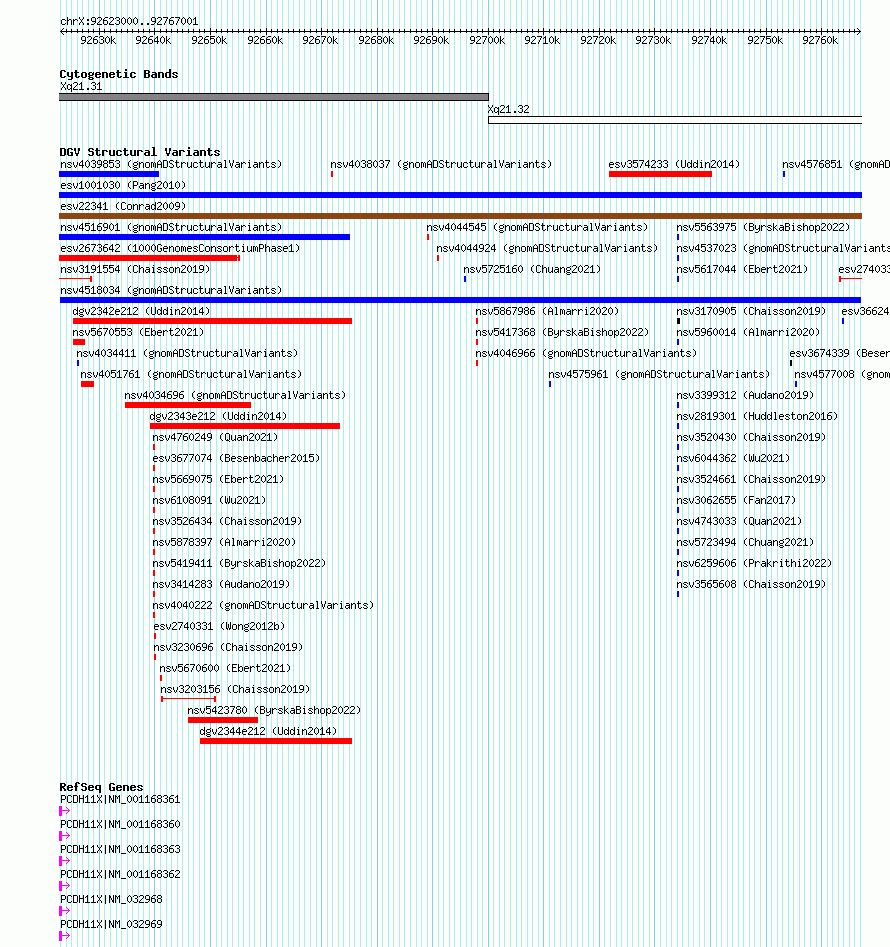Click nsv6044362 (Wu2021) label
890x947 pixels.
point(733,458)
